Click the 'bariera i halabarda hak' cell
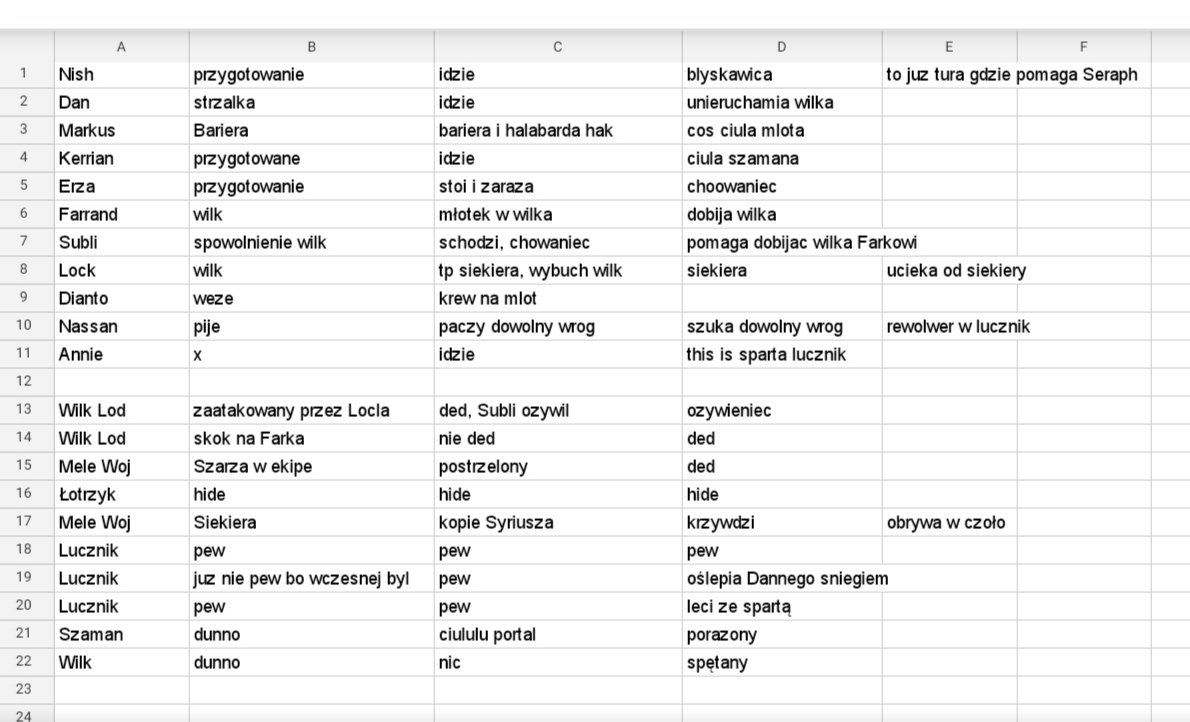The height and width of the screenshot is (722, 1190). coord(558,131)
